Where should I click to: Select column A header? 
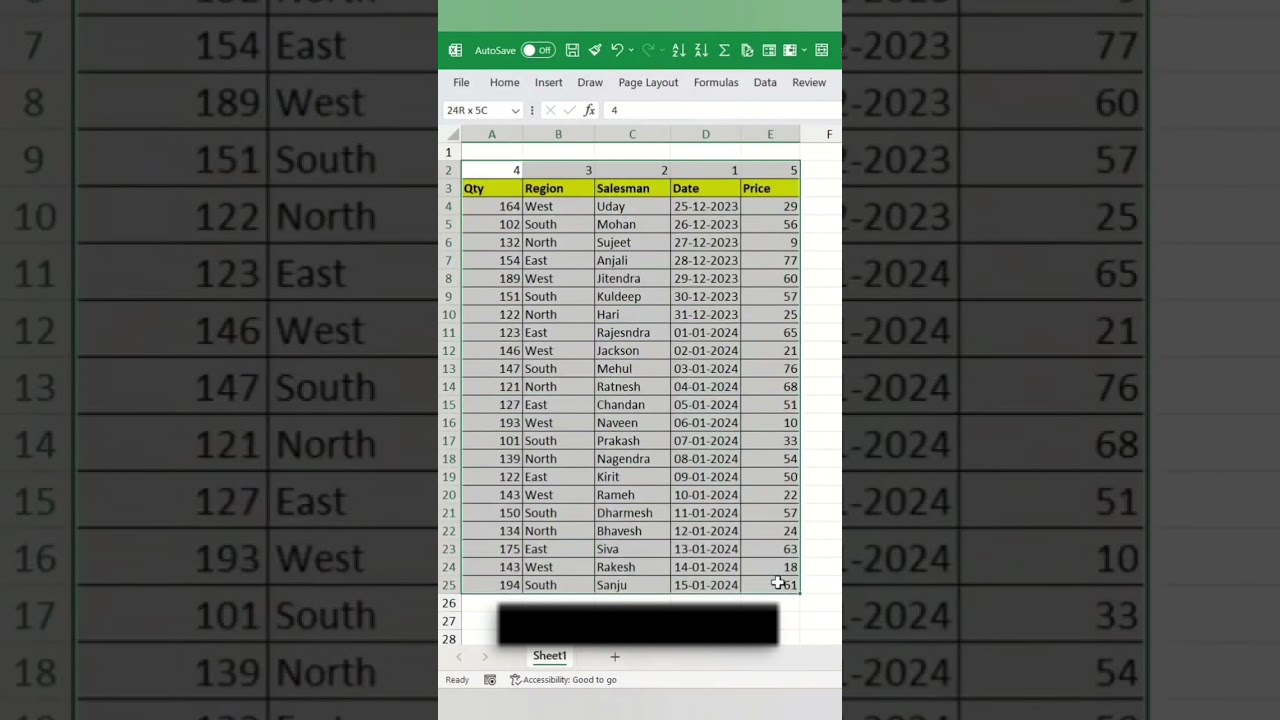[x=491, y=134]
